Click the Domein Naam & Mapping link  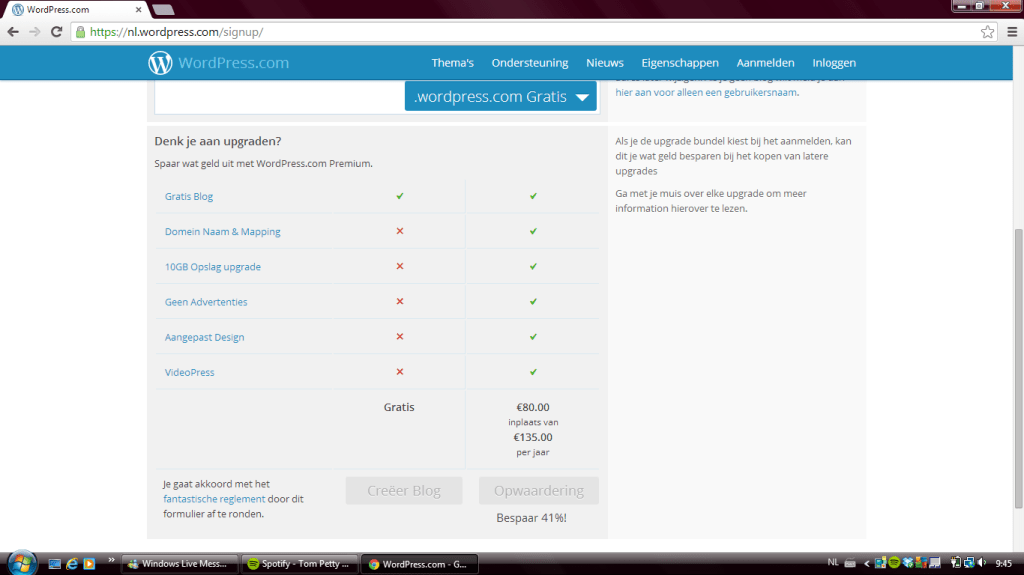click(222, 232)
